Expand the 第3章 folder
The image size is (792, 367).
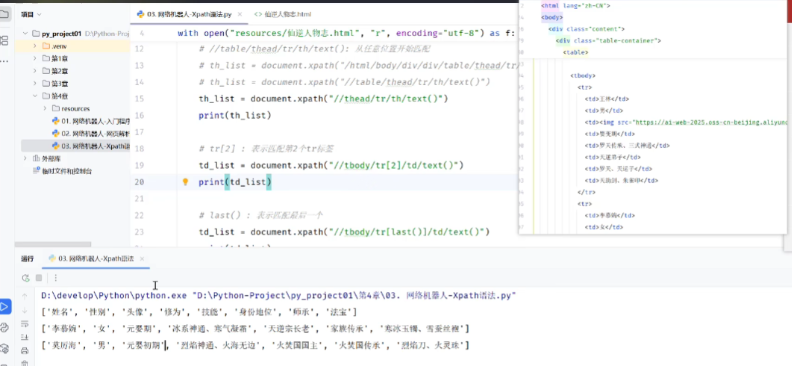35,83
